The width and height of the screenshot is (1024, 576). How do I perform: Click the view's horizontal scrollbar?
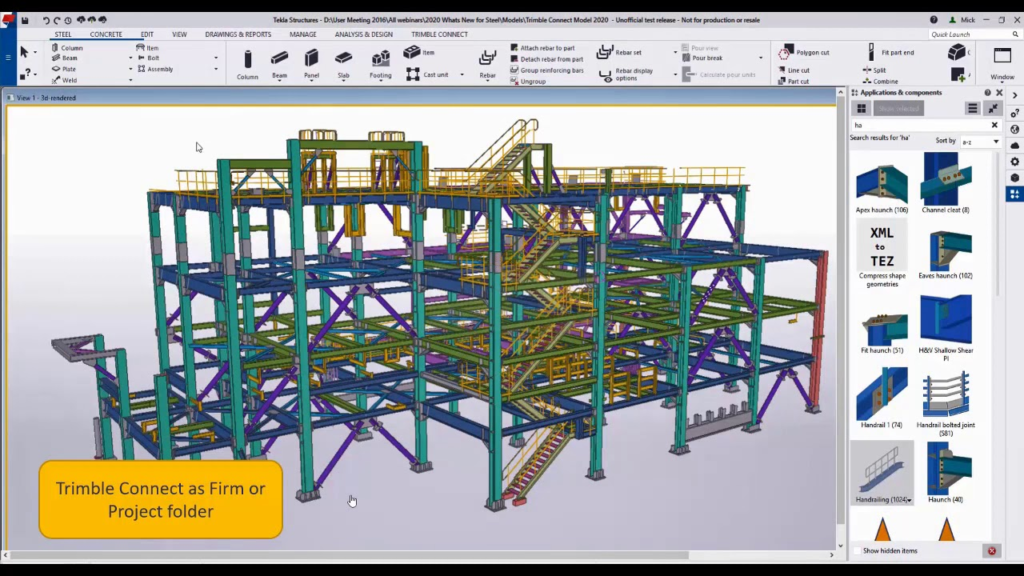[x=348, y=555]
